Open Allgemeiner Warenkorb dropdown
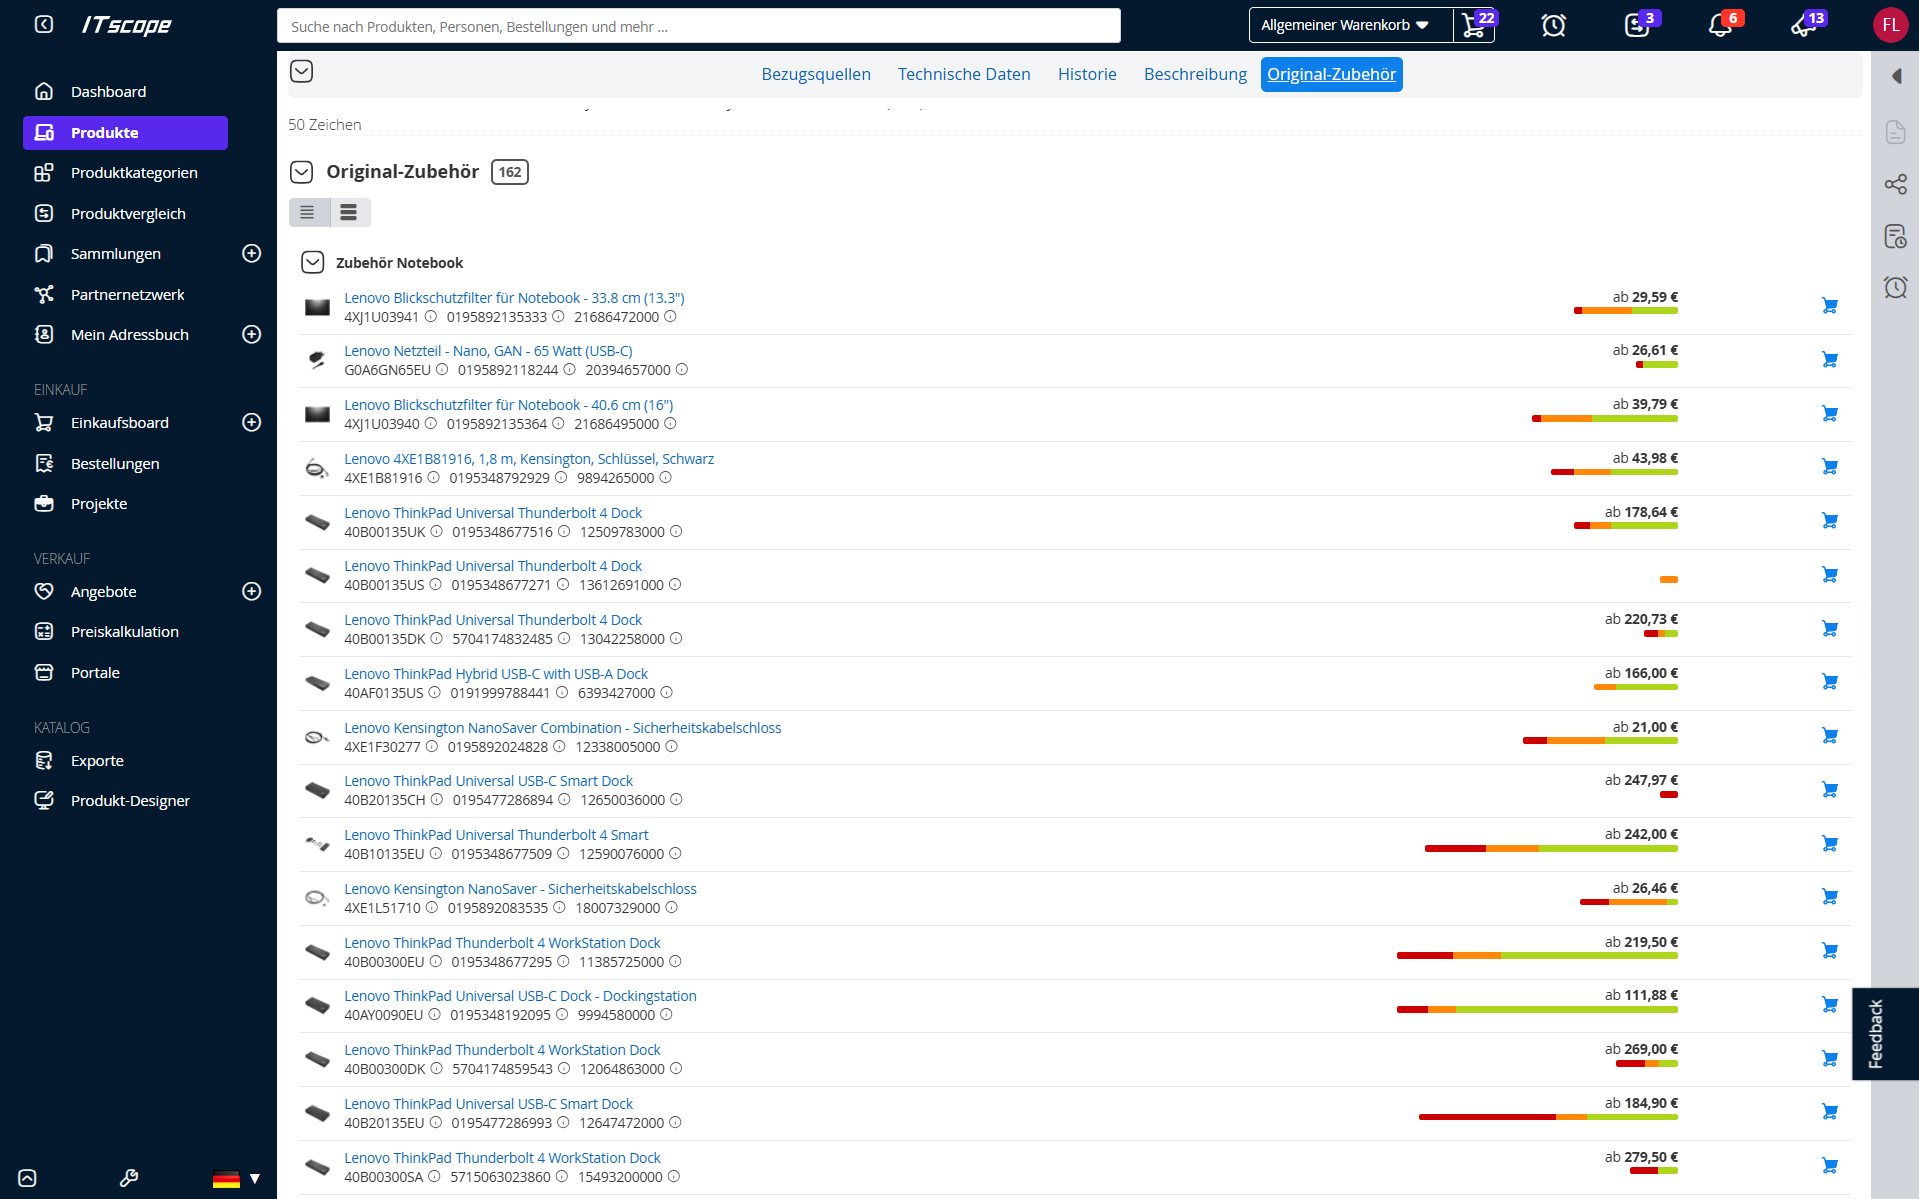The width and height of the screenshot is (1919, 1199). pos(1345,25)
